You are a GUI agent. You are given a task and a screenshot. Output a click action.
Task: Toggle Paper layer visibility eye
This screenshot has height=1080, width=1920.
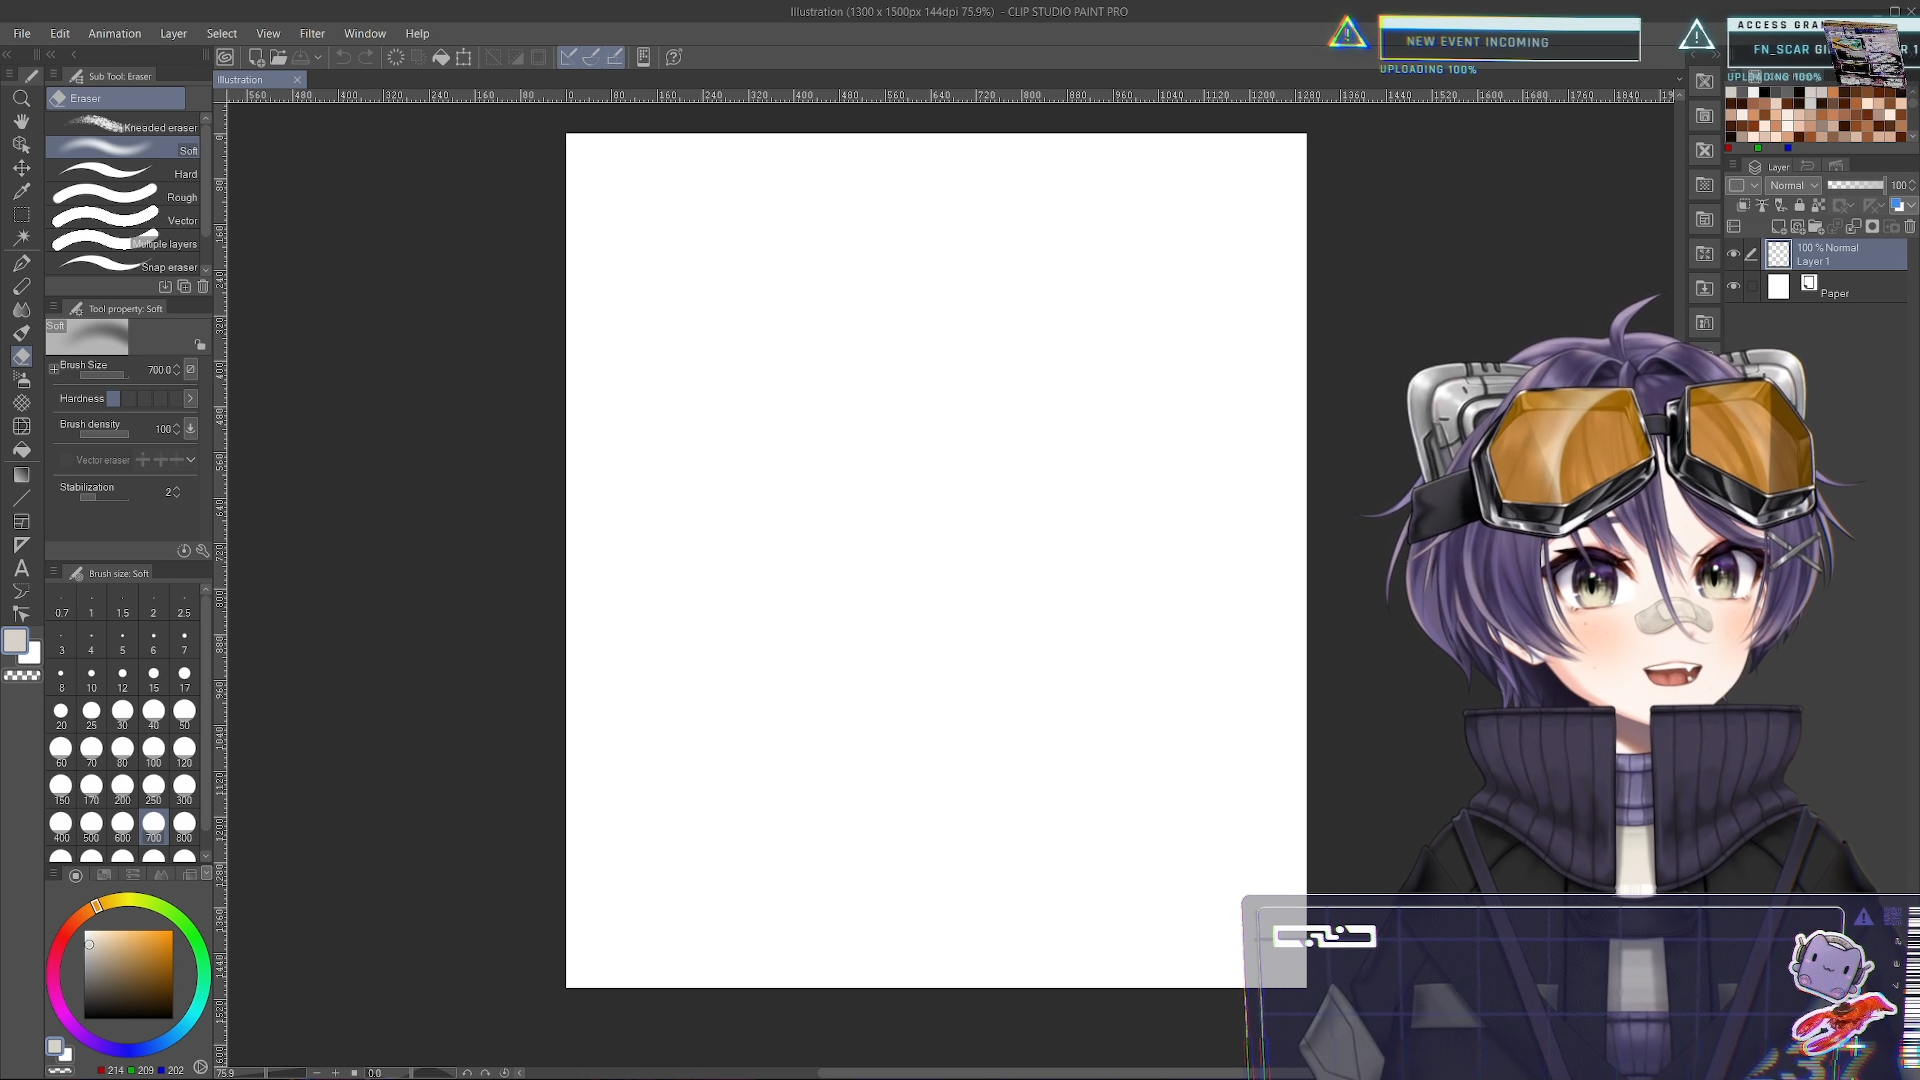(1733, 287)
